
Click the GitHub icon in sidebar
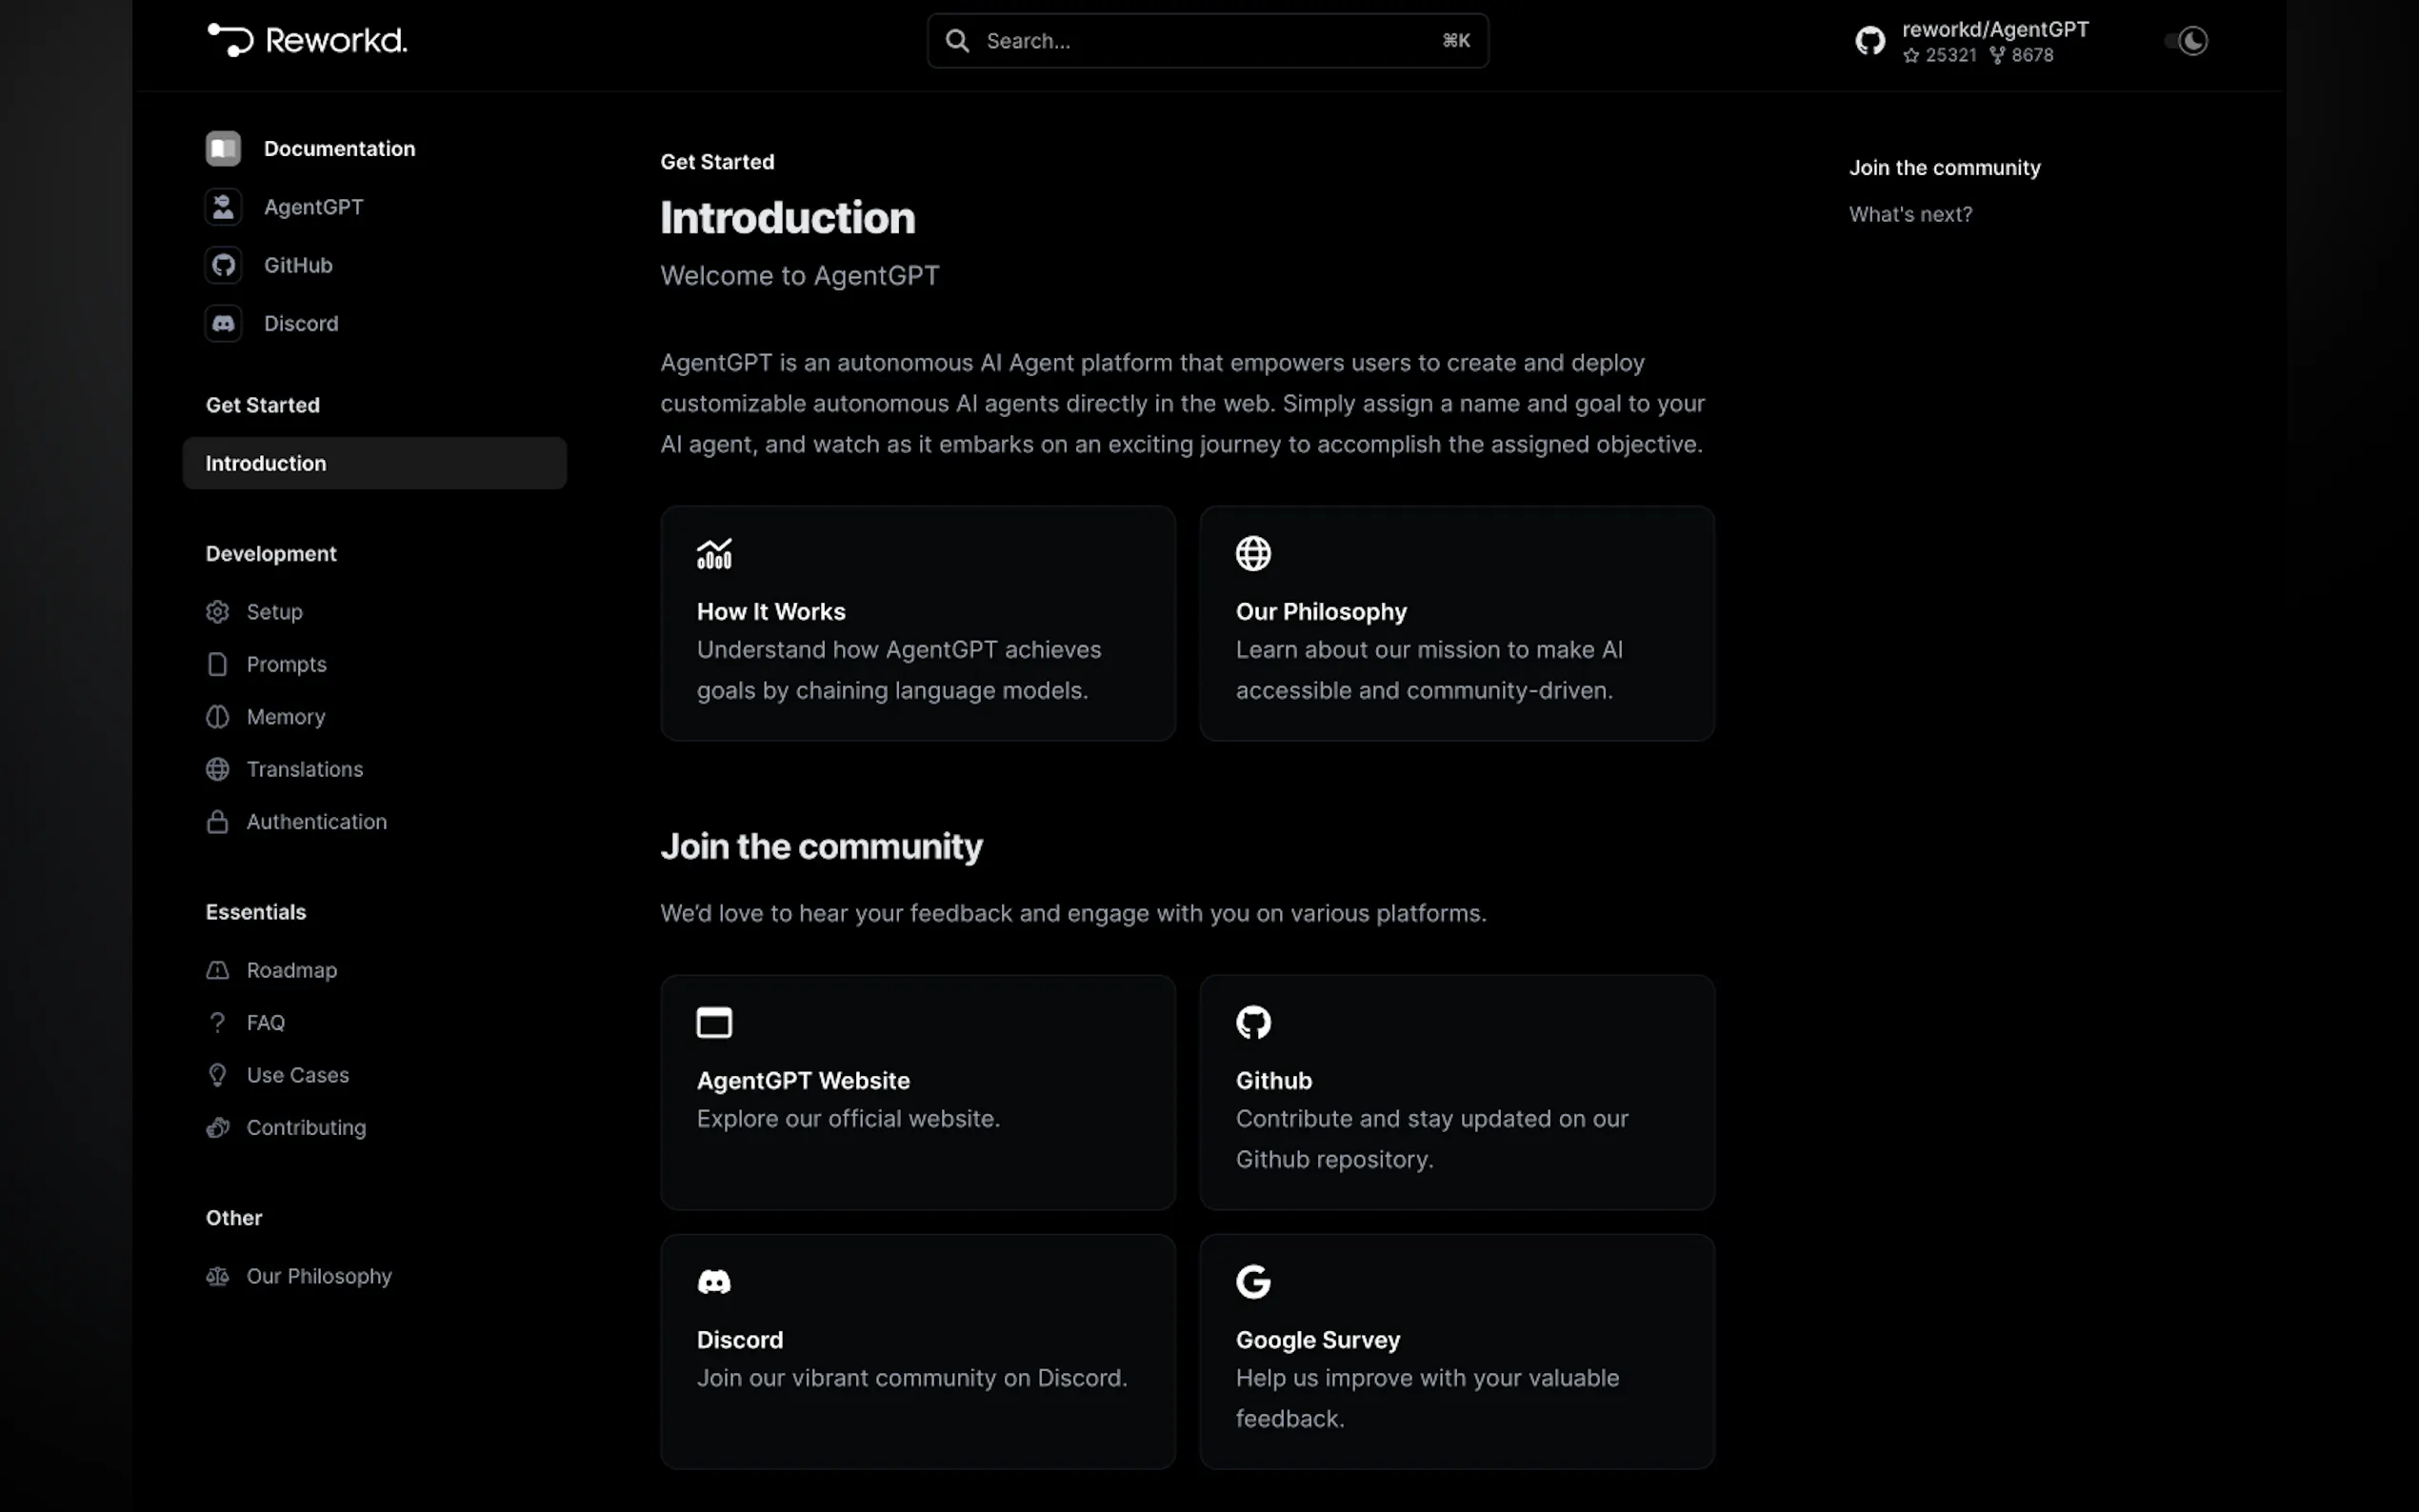pyautogui.click(x=223, y=265)
